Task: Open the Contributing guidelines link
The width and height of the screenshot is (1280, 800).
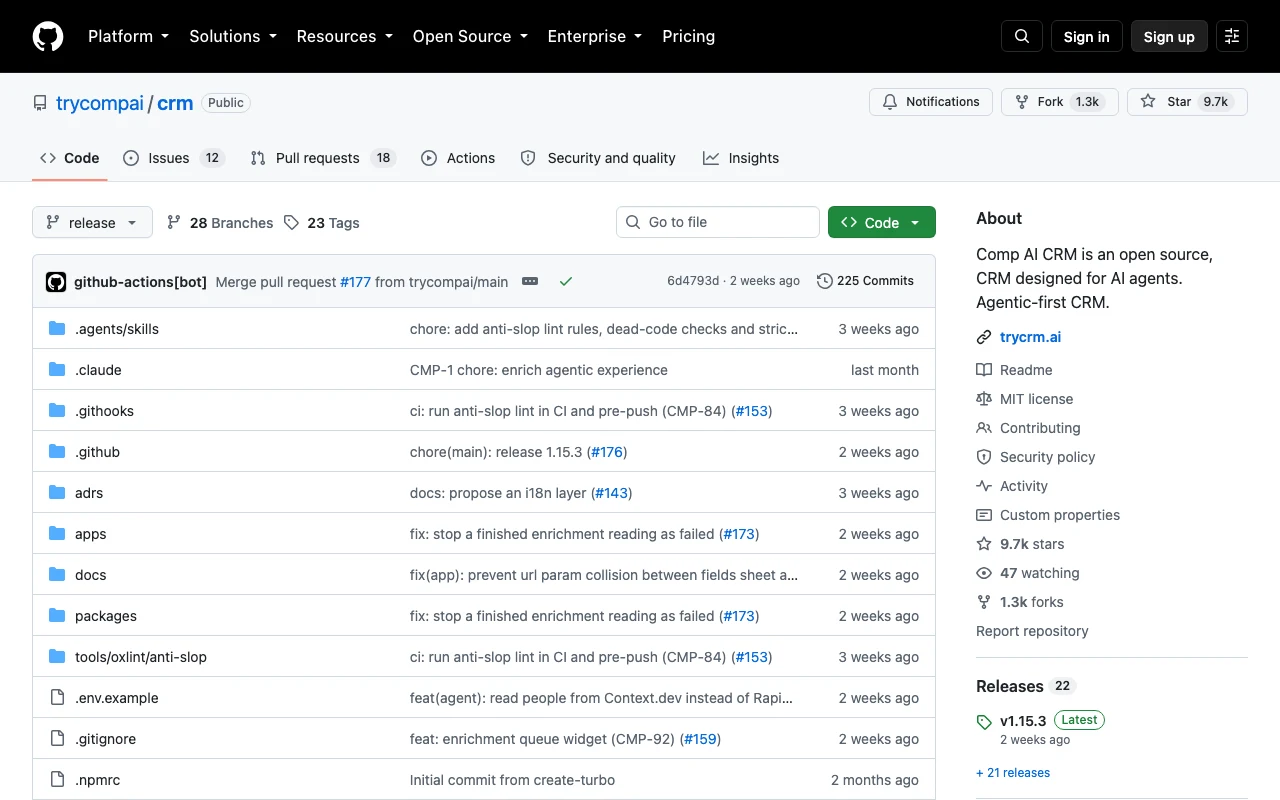Action: (x=1028, y=428)
